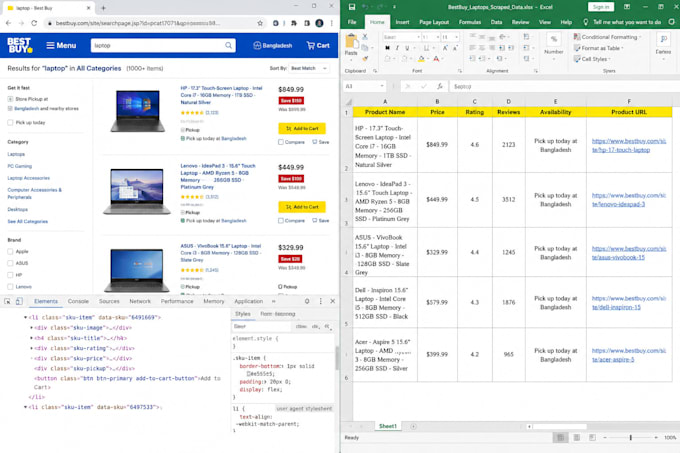The image size is (680, 453).
Task: Open the Sort By Best Match dropdown
Action: pos(309,68)
